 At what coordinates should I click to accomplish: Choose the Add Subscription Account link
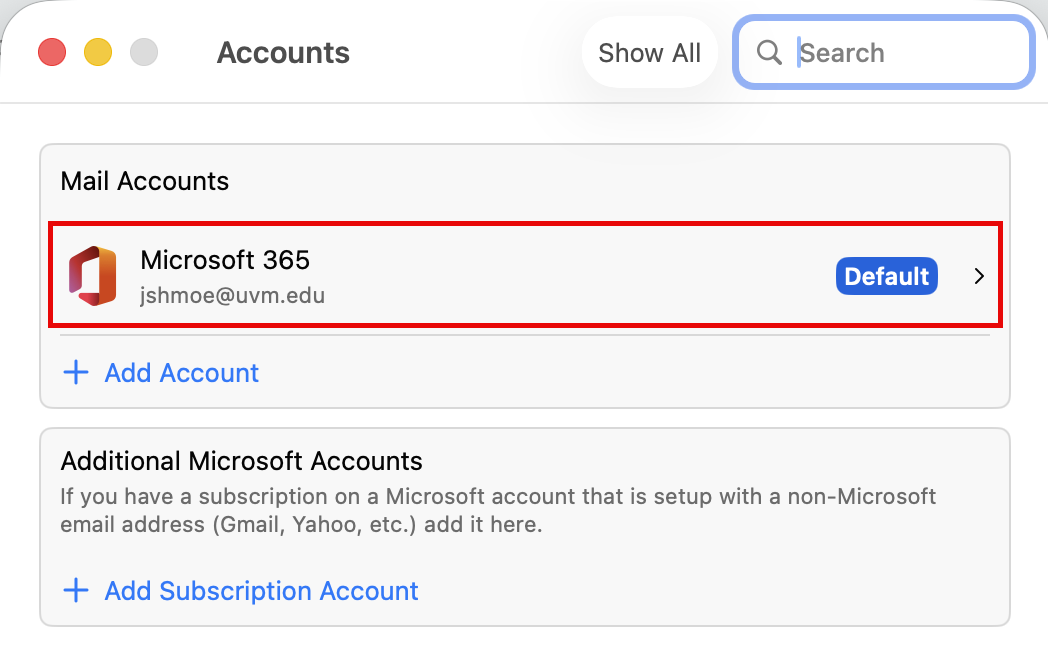coord(261,591)
